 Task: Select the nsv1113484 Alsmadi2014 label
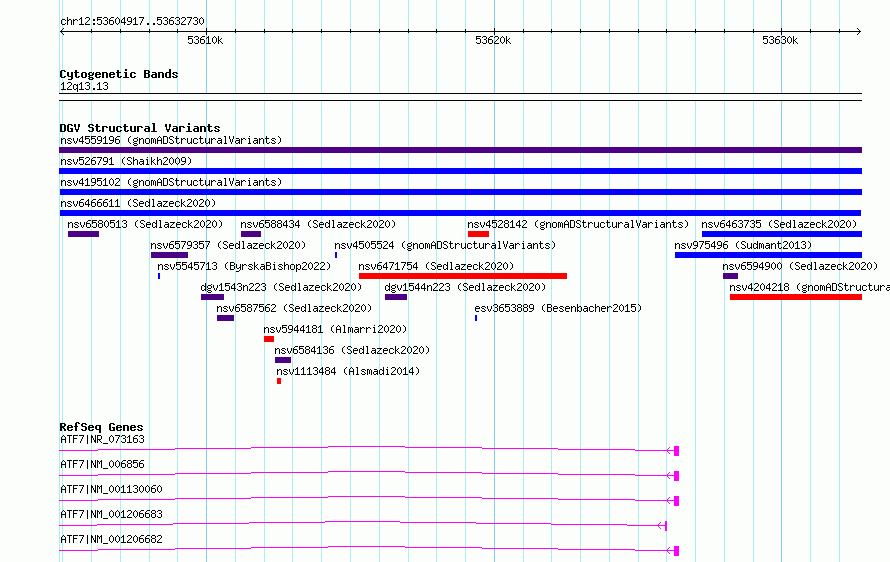pos(348,371)
